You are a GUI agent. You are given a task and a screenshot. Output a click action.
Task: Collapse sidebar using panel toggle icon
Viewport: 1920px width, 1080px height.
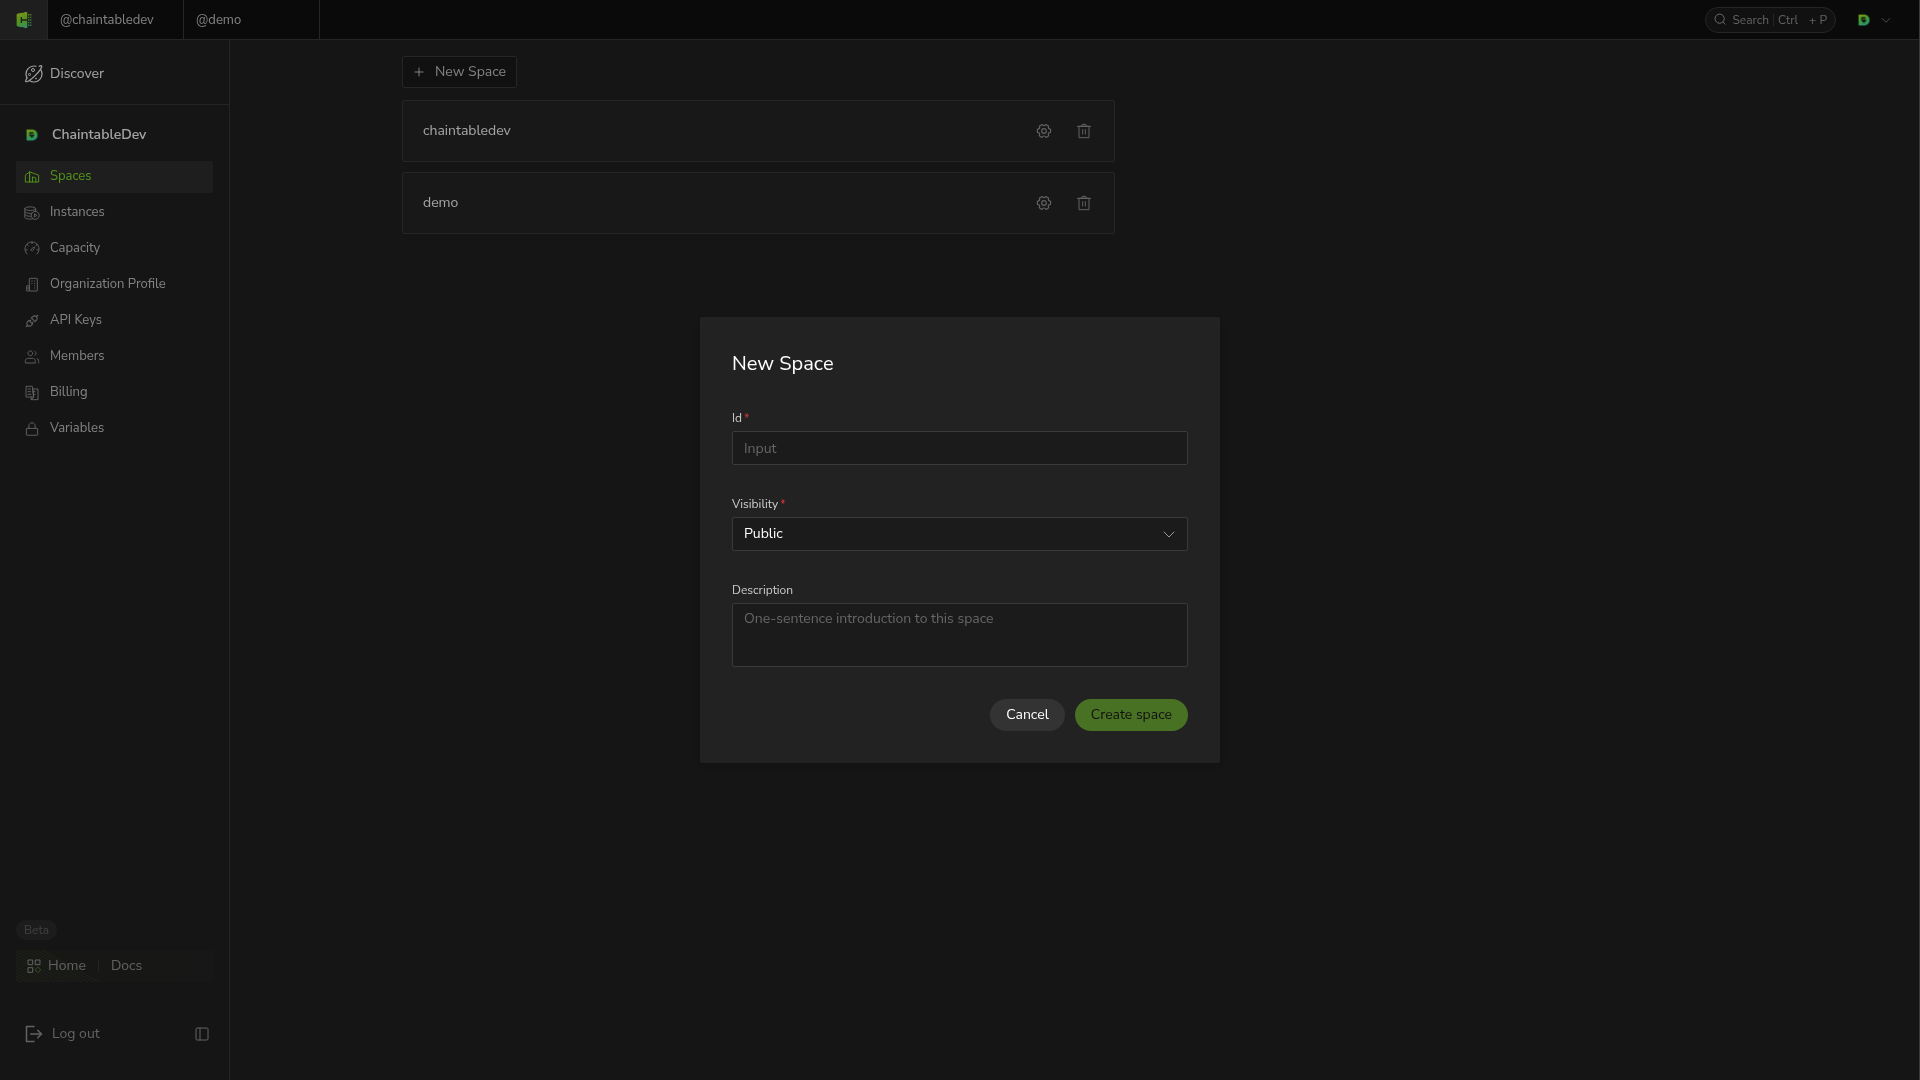[x=202, y=1034]
